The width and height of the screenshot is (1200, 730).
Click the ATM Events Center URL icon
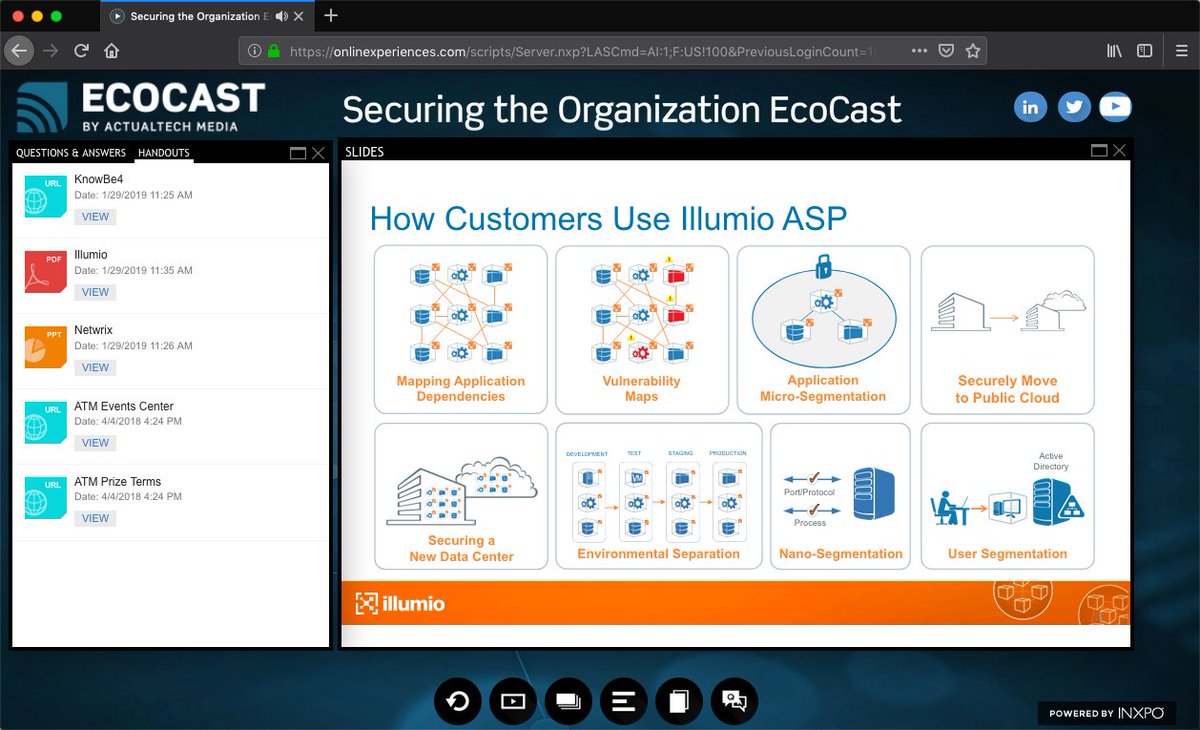point(45,423)
